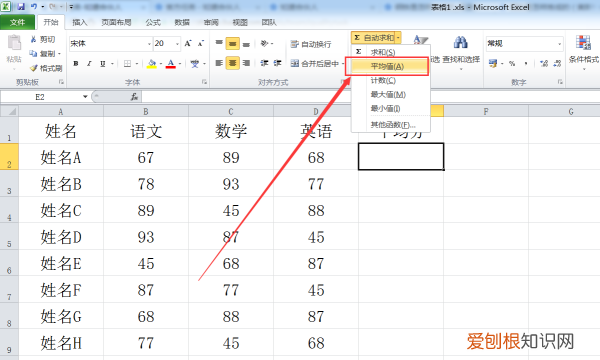
Task: Choose Count (计数) from the menu
Action: pyautogui.click(x=391, y=80)
